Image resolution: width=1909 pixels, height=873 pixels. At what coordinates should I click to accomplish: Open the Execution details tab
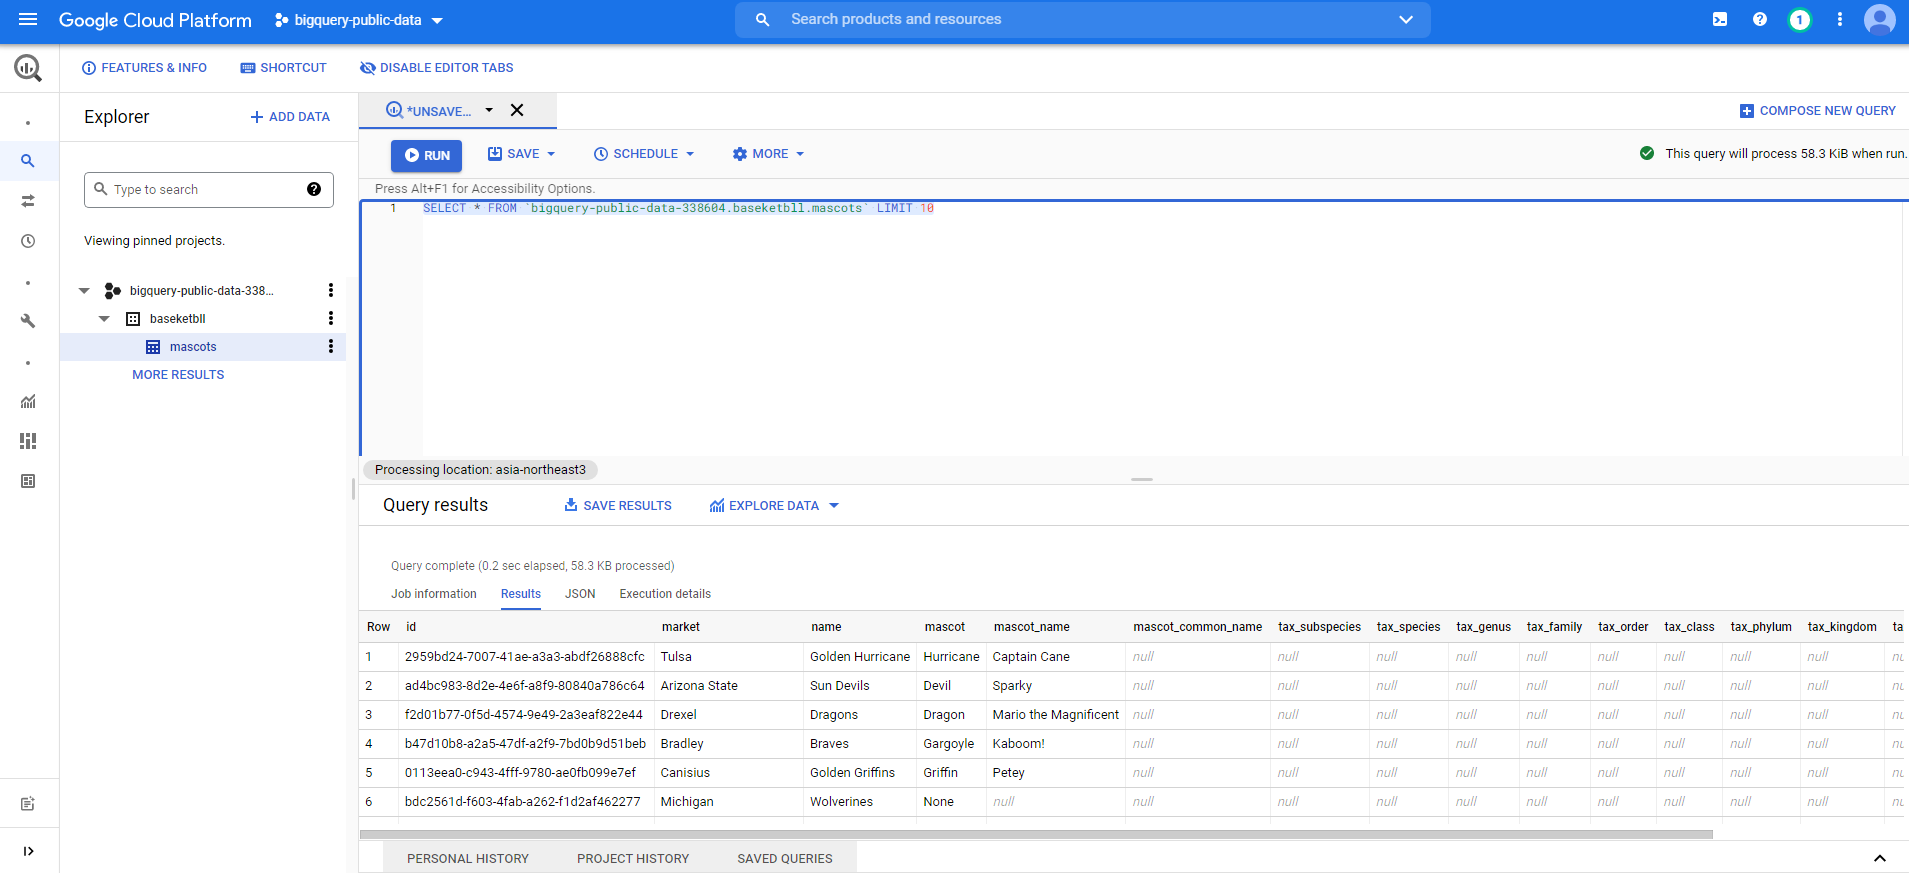coord(665,594)
